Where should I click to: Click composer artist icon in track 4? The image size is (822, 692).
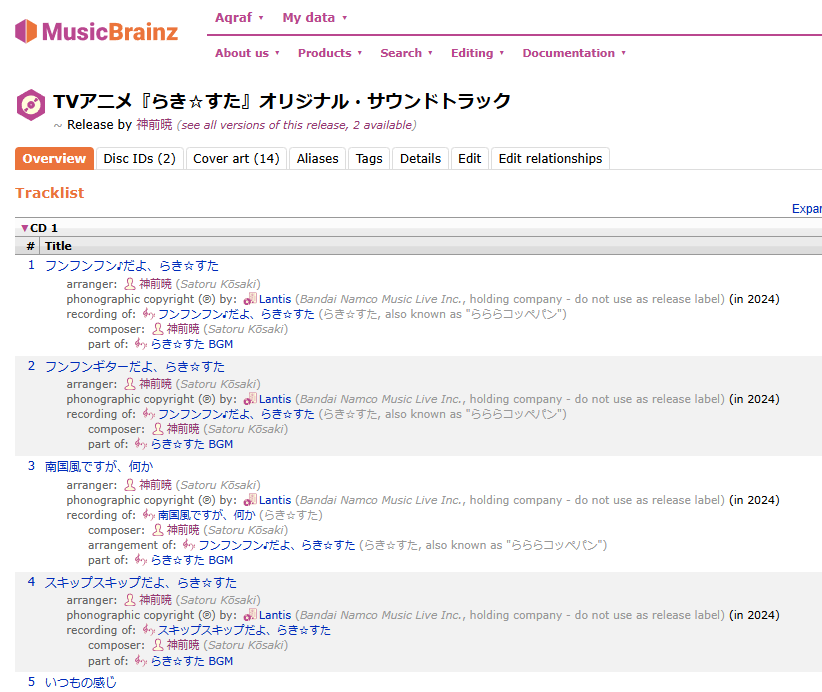[x=157, y=645]
